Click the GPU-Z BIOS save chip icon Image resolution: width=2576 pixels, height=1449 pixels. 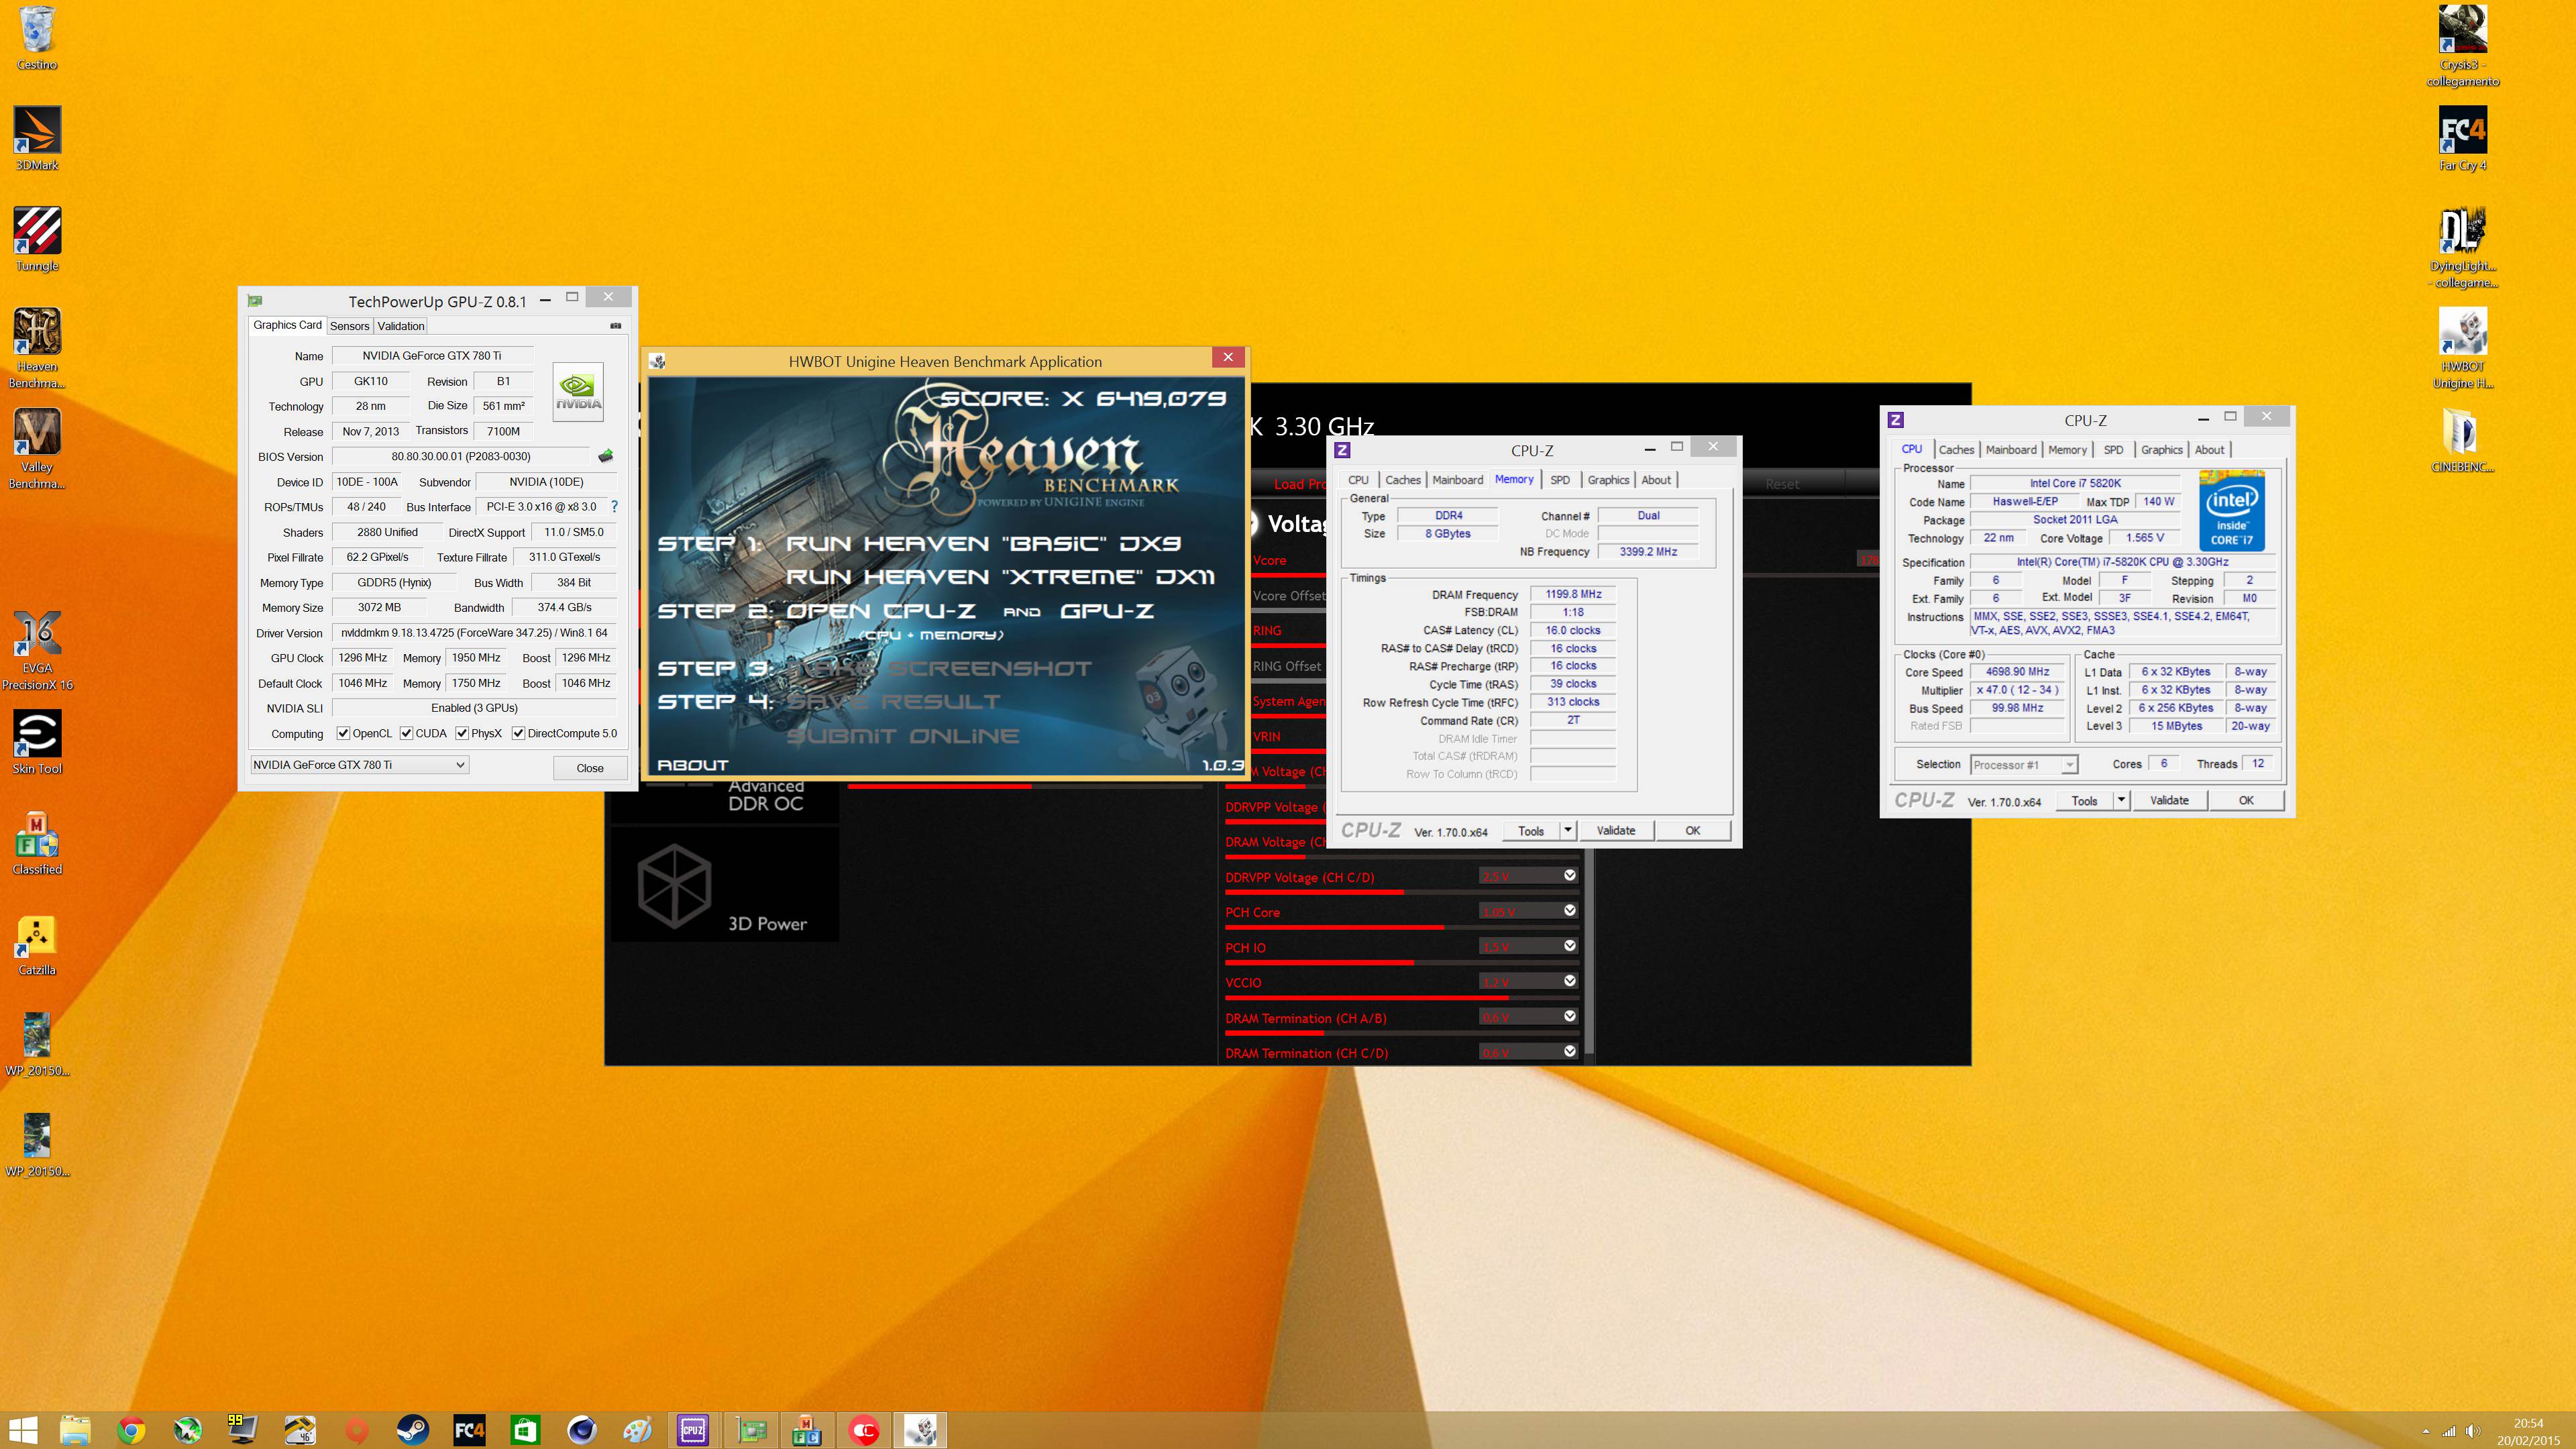606,456
